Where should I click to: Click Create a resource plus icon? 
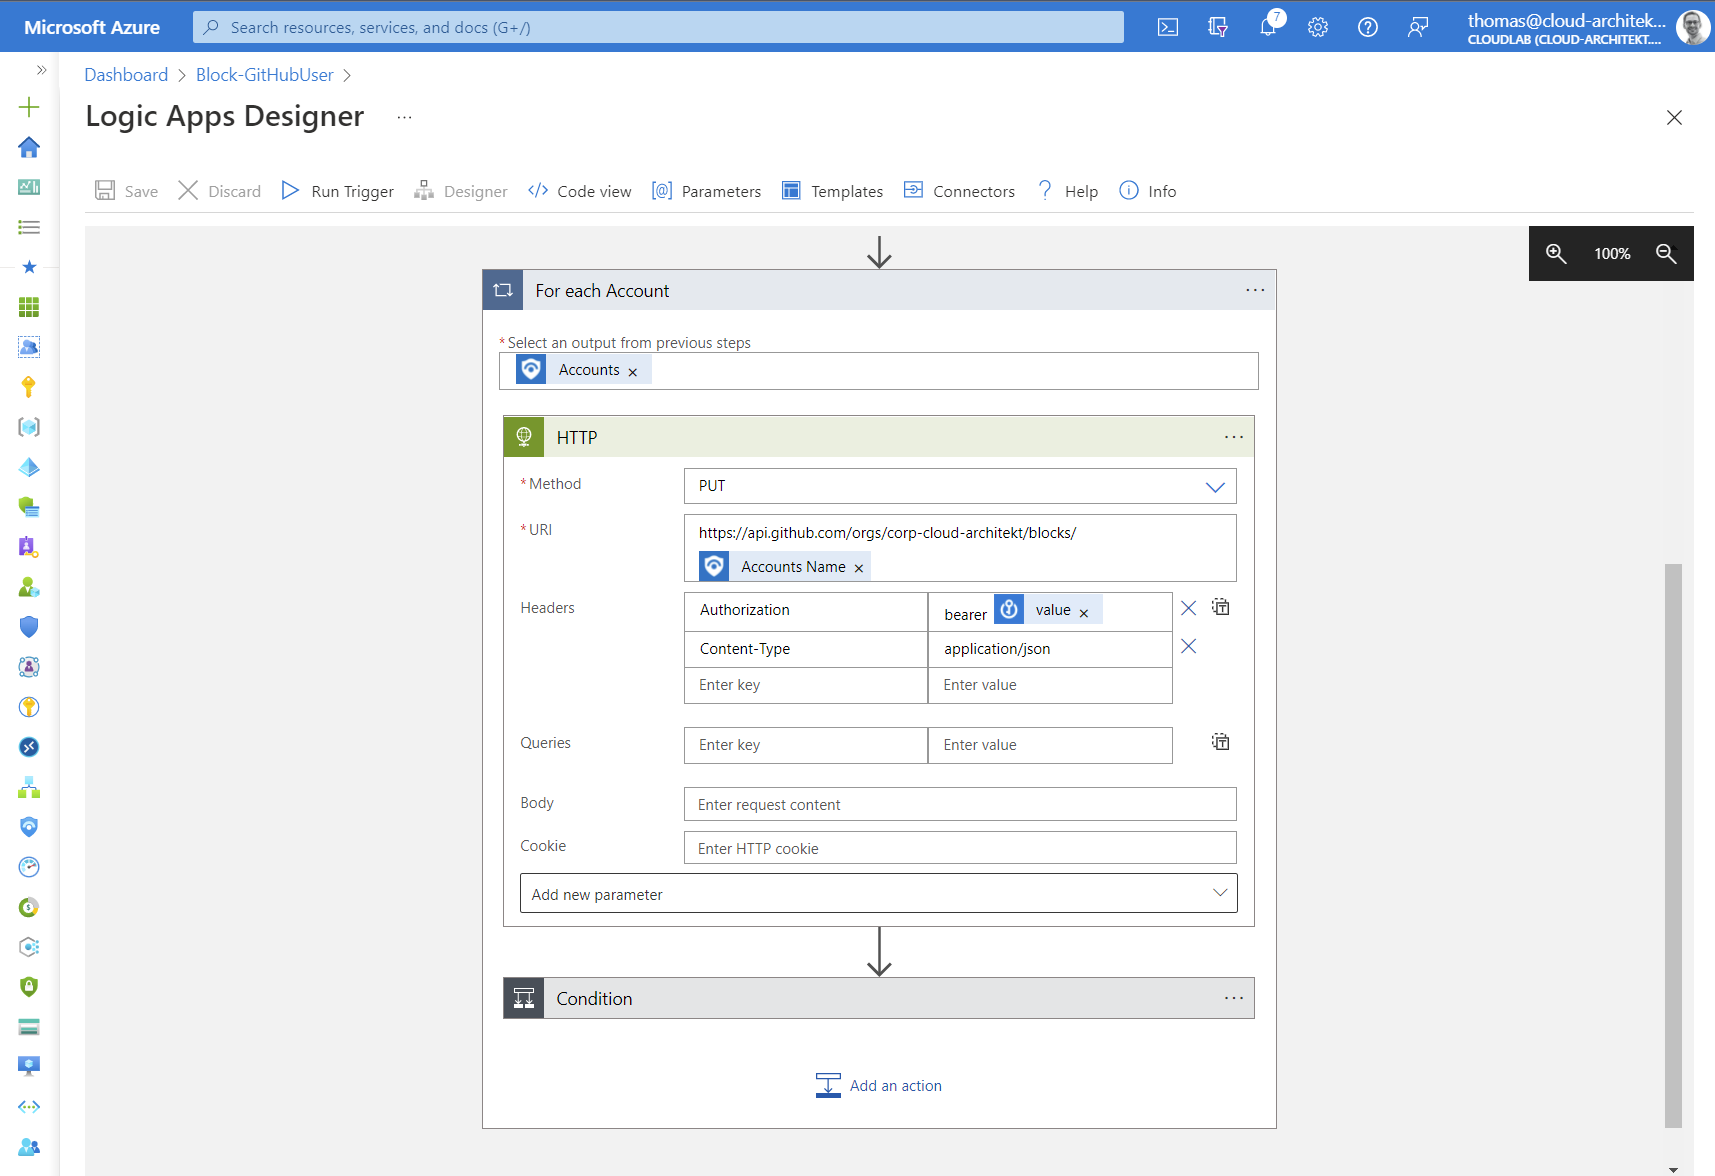coord(29,107)
